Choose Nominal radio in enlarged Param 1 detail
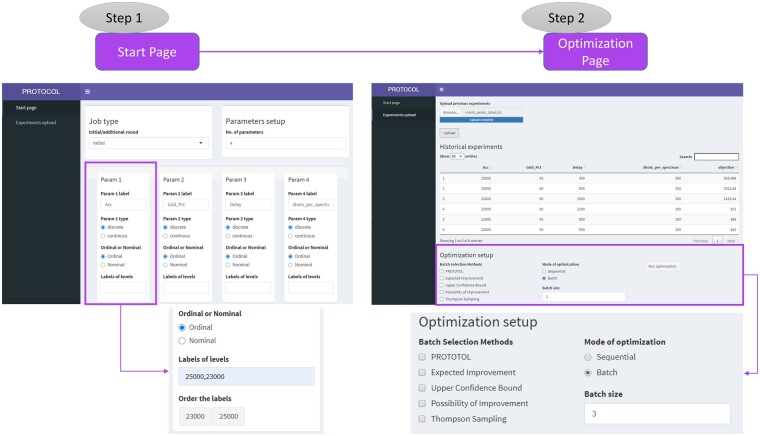The image size is (760, 436). (x=183, y=339)
